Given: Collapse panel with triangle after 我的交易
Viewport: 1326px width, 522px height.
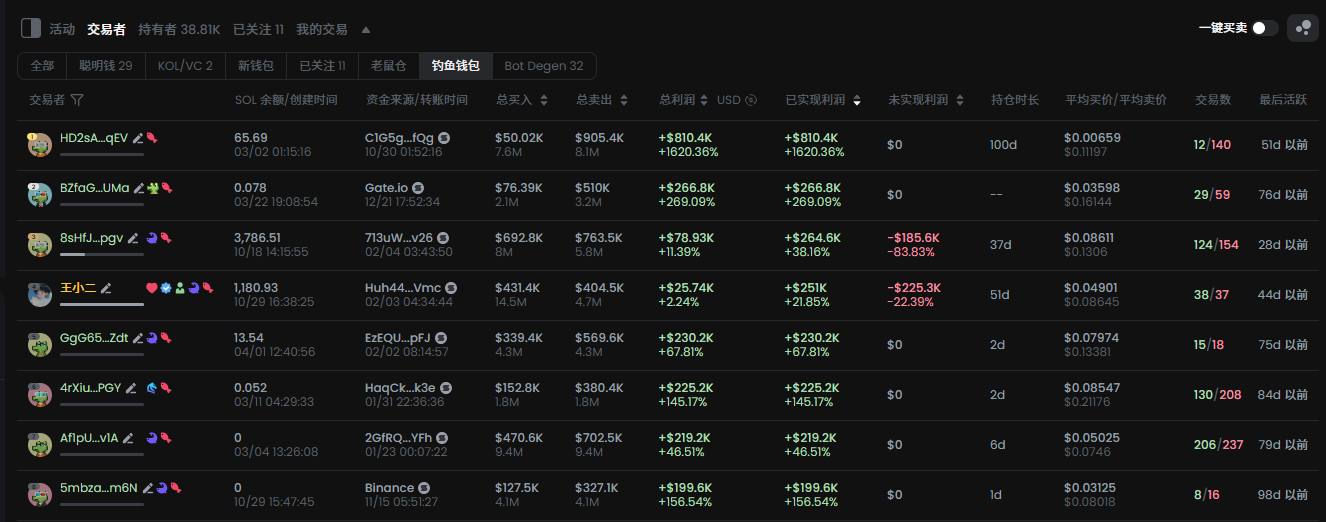Looking at the screenshot, I should [x=365, y=30].
